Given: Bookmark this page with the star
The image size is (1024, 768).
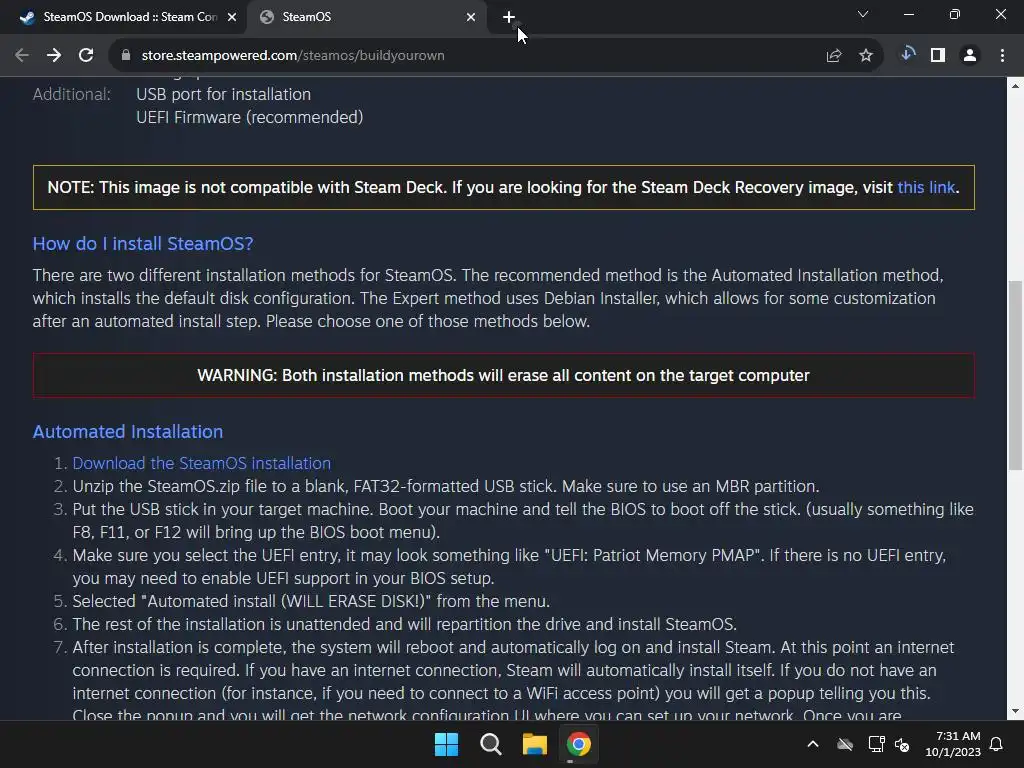Looking at the screenshot, I should [x=866, y=56].
